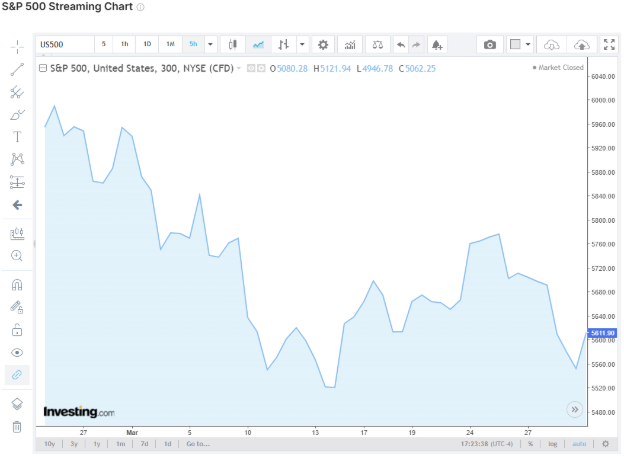Toggle stay in drawing mode
This screenshot has height=456, width=624.
coord(17,308)
